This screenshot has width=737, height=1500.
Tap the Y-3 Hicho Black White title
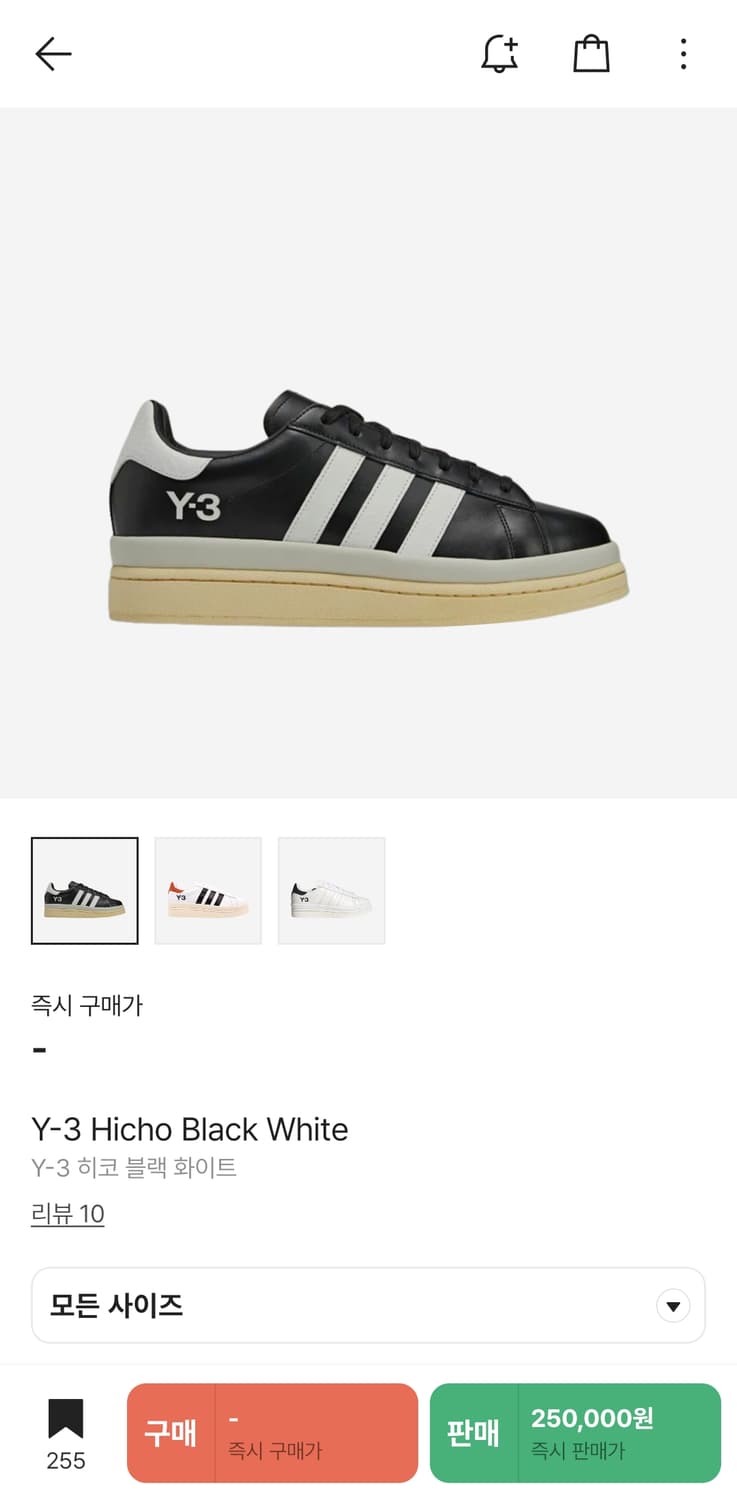[x=190, y=1130]
